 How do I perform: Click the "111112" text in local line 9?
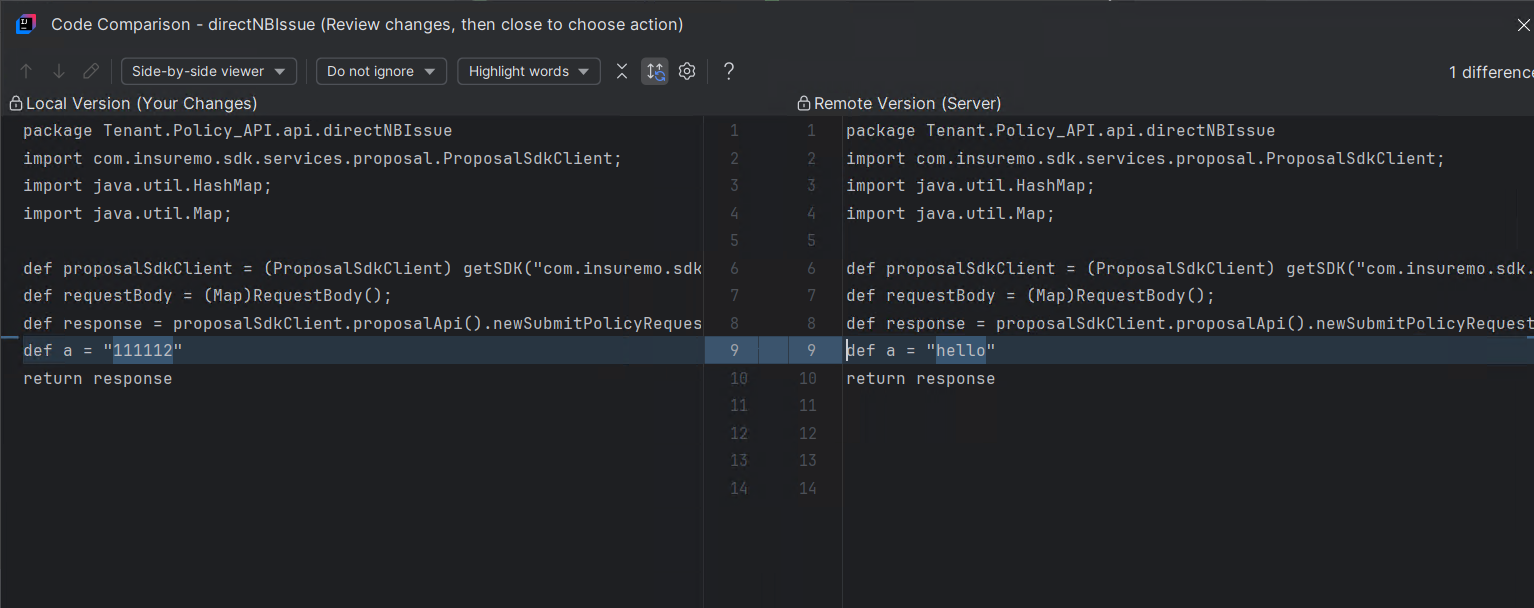tap(143, 350)
